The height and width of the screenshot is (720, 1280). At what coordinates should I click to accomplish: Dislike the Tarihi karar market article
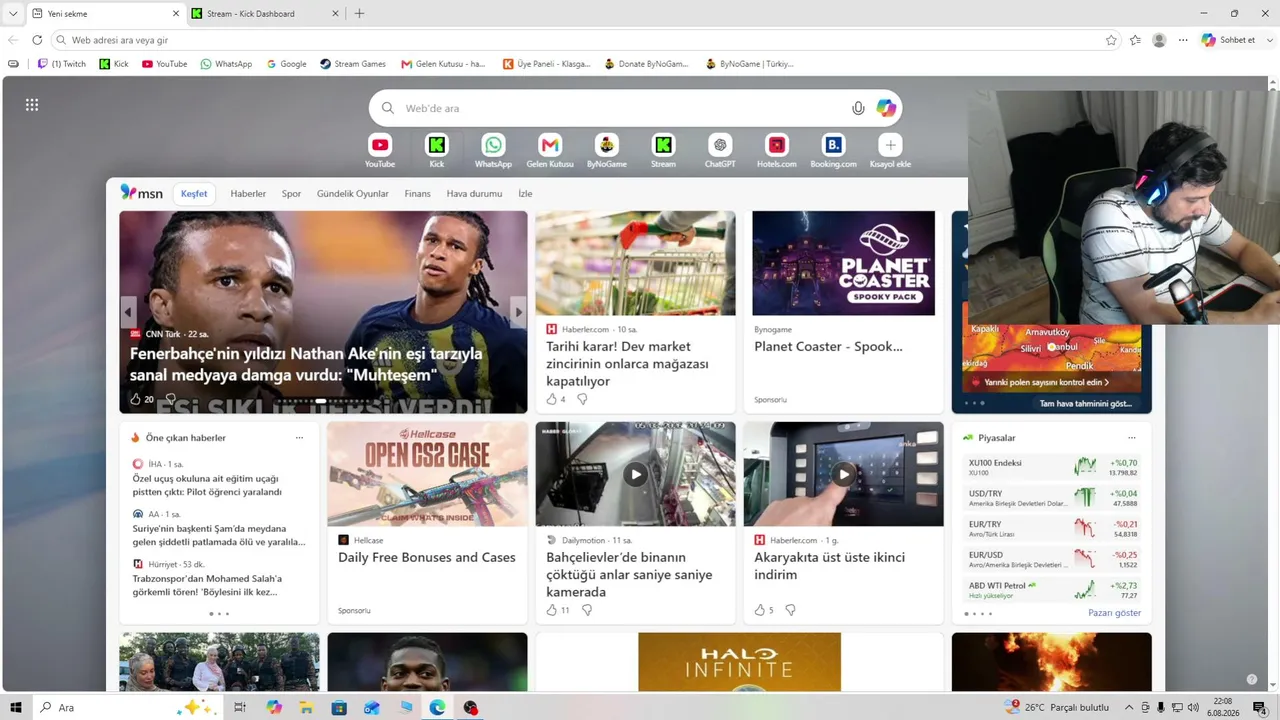click(582, 399)
